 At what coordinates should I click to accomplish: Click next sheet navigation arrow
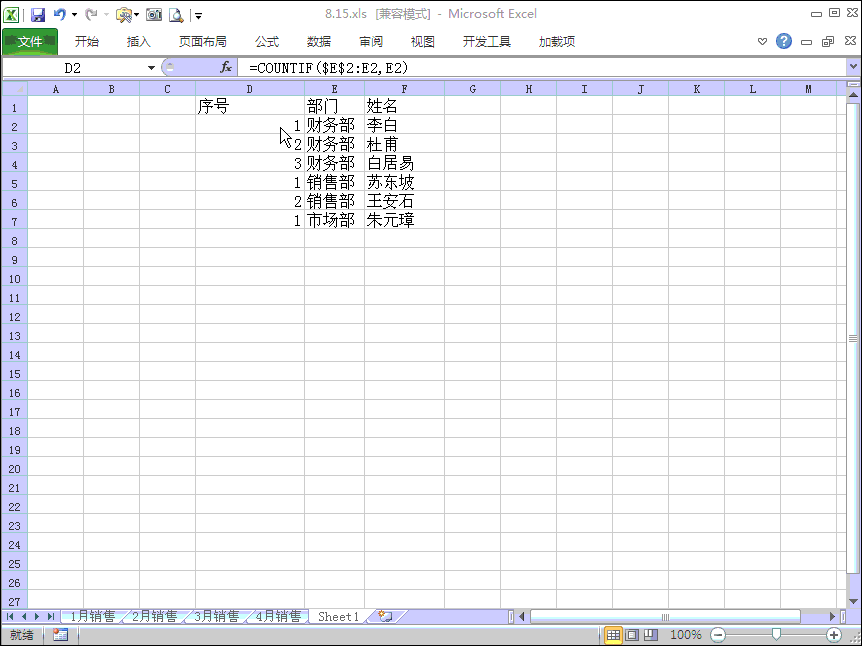click(37, 616)
